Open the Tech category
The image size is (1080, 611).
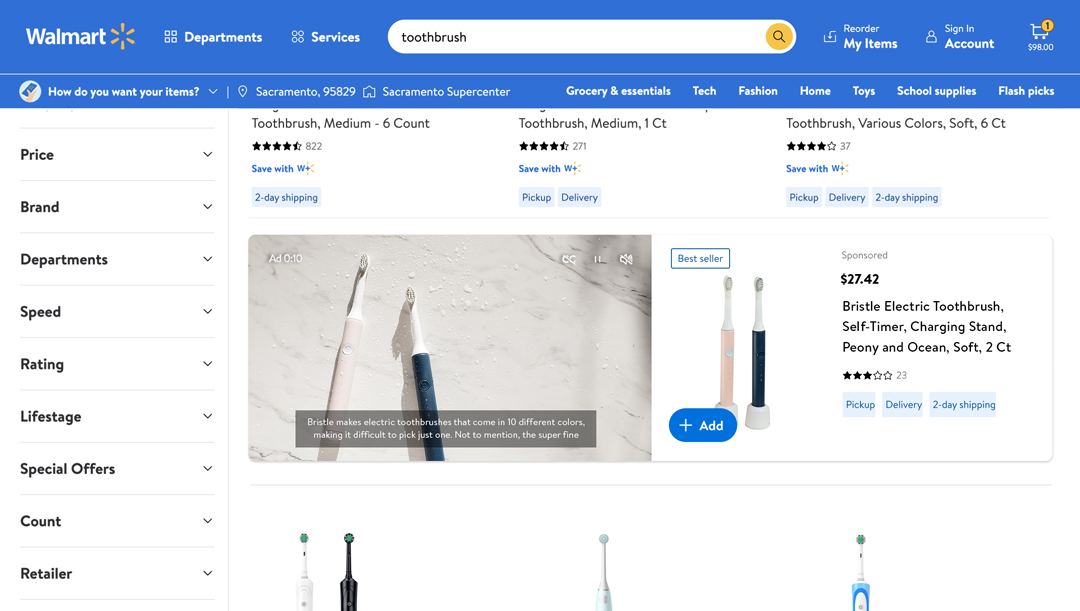[x=704, y=91]
